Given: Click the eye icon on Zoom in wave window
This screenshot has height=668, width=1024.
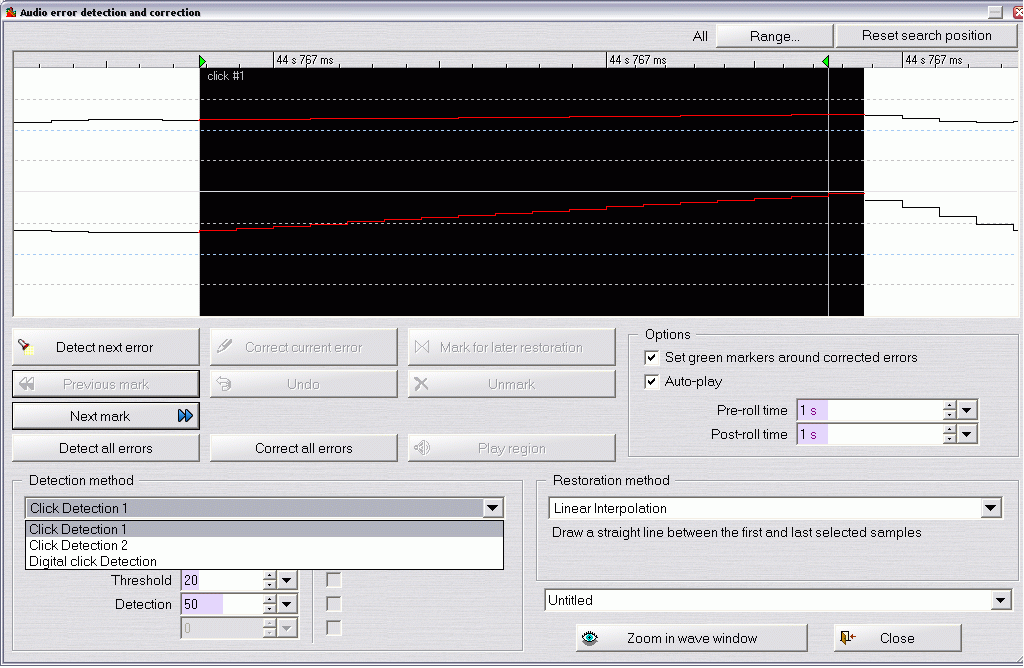Looking at the screenshot, I should point(590,638).
